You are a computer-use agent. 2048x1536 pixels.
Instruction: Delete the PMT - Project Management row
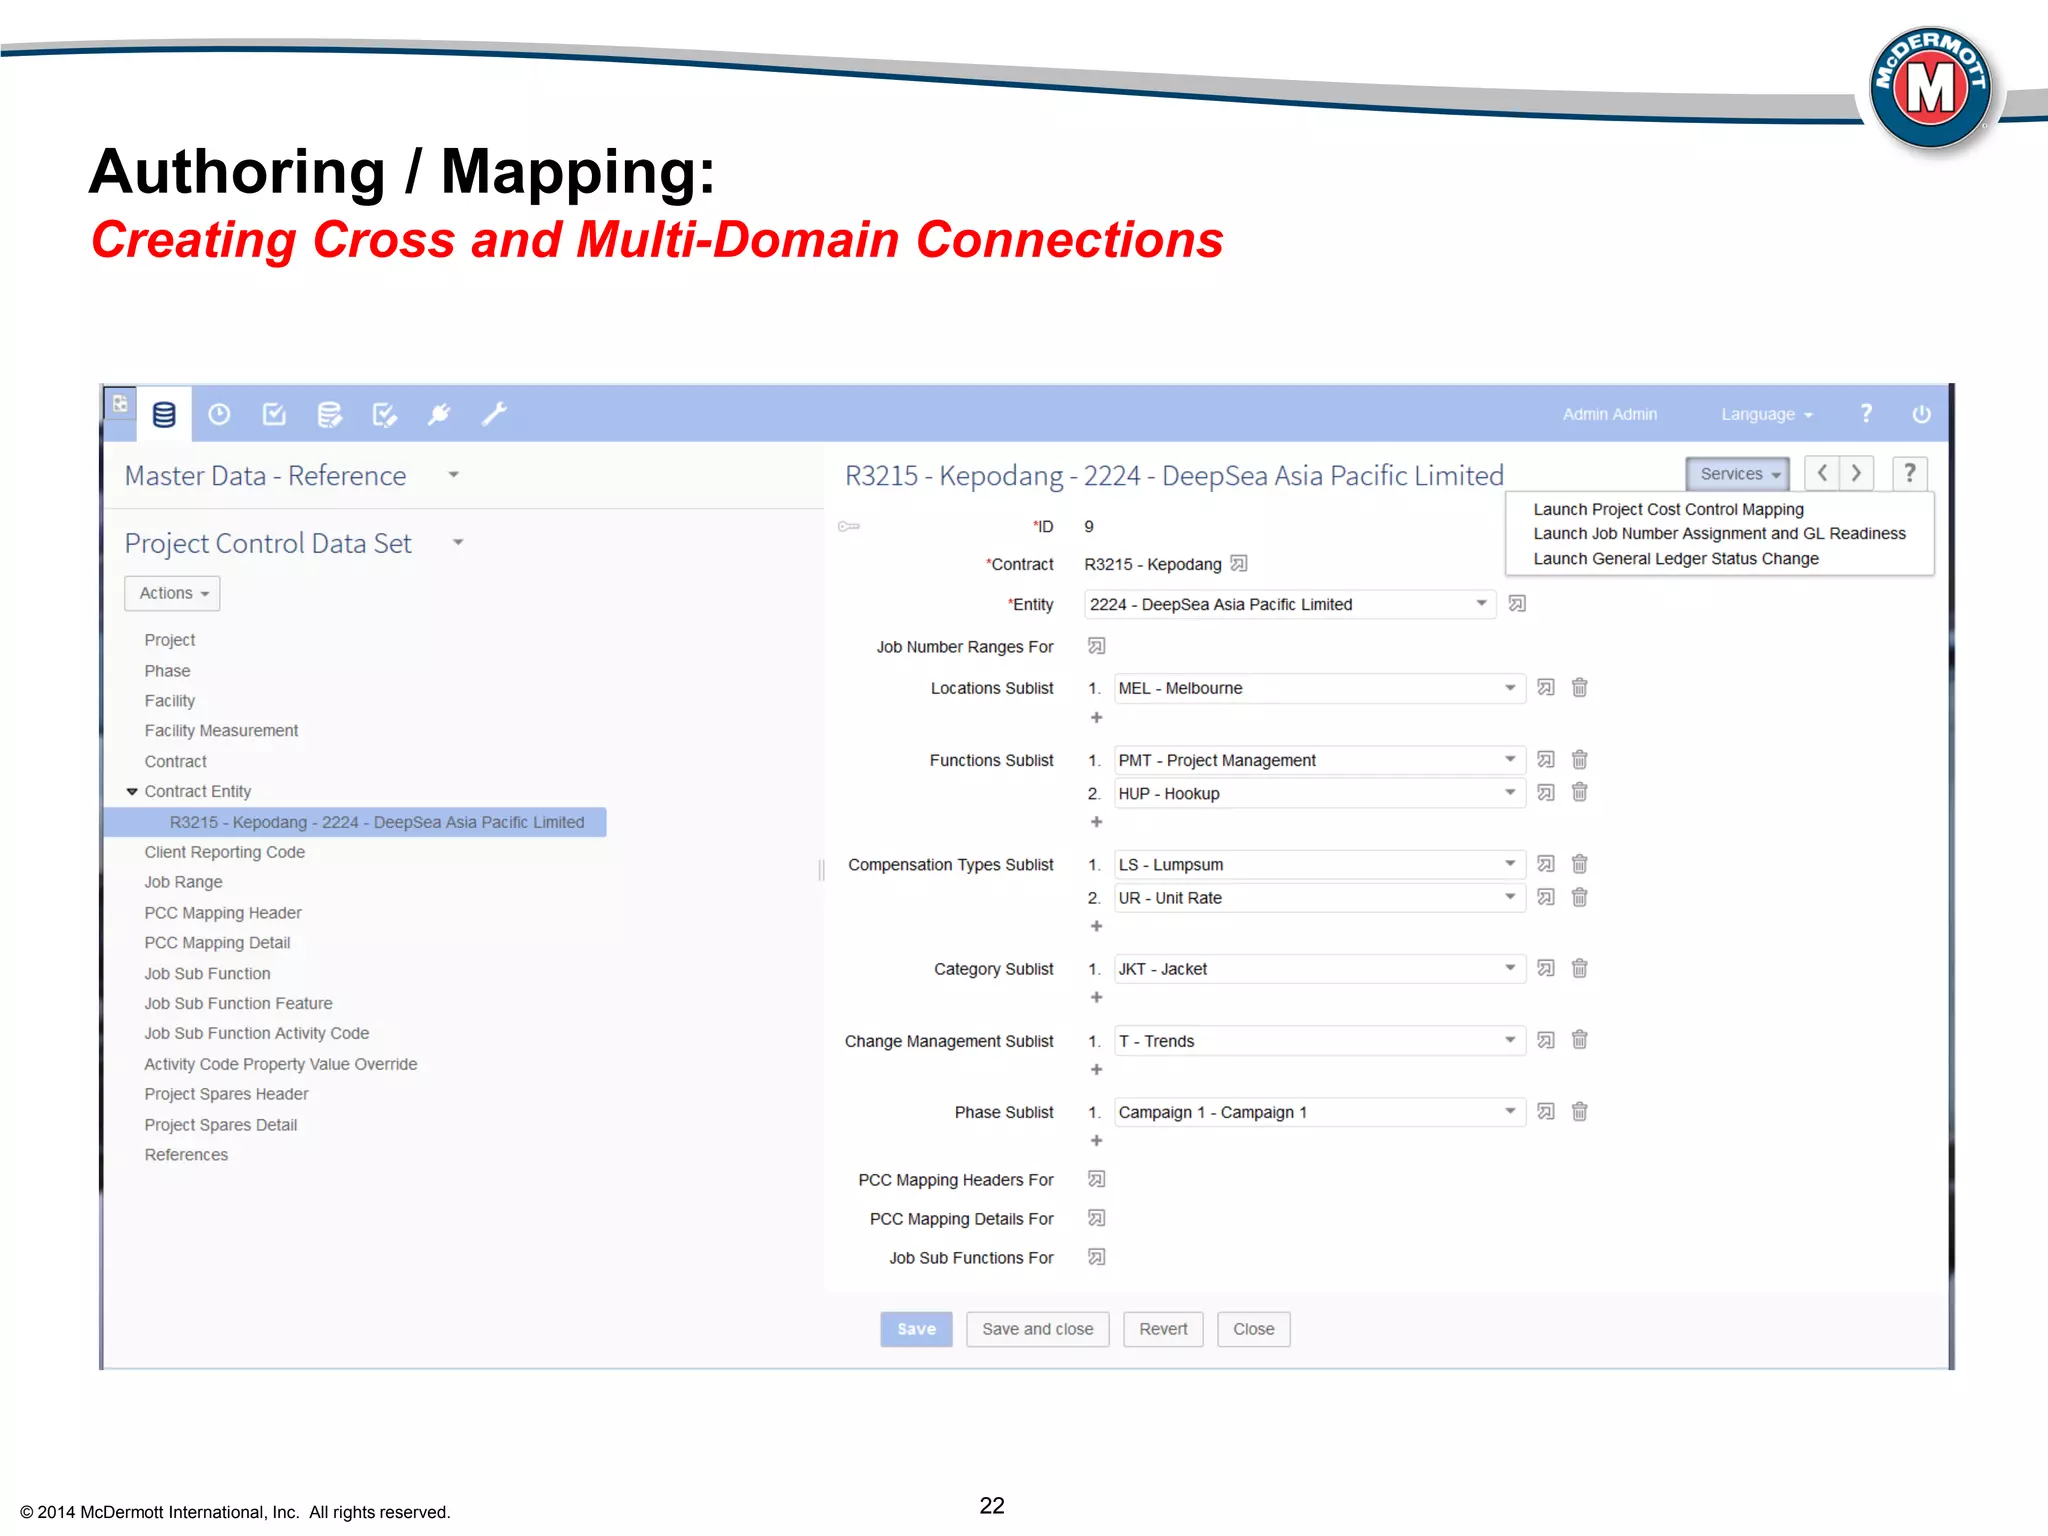[1580, 760]
